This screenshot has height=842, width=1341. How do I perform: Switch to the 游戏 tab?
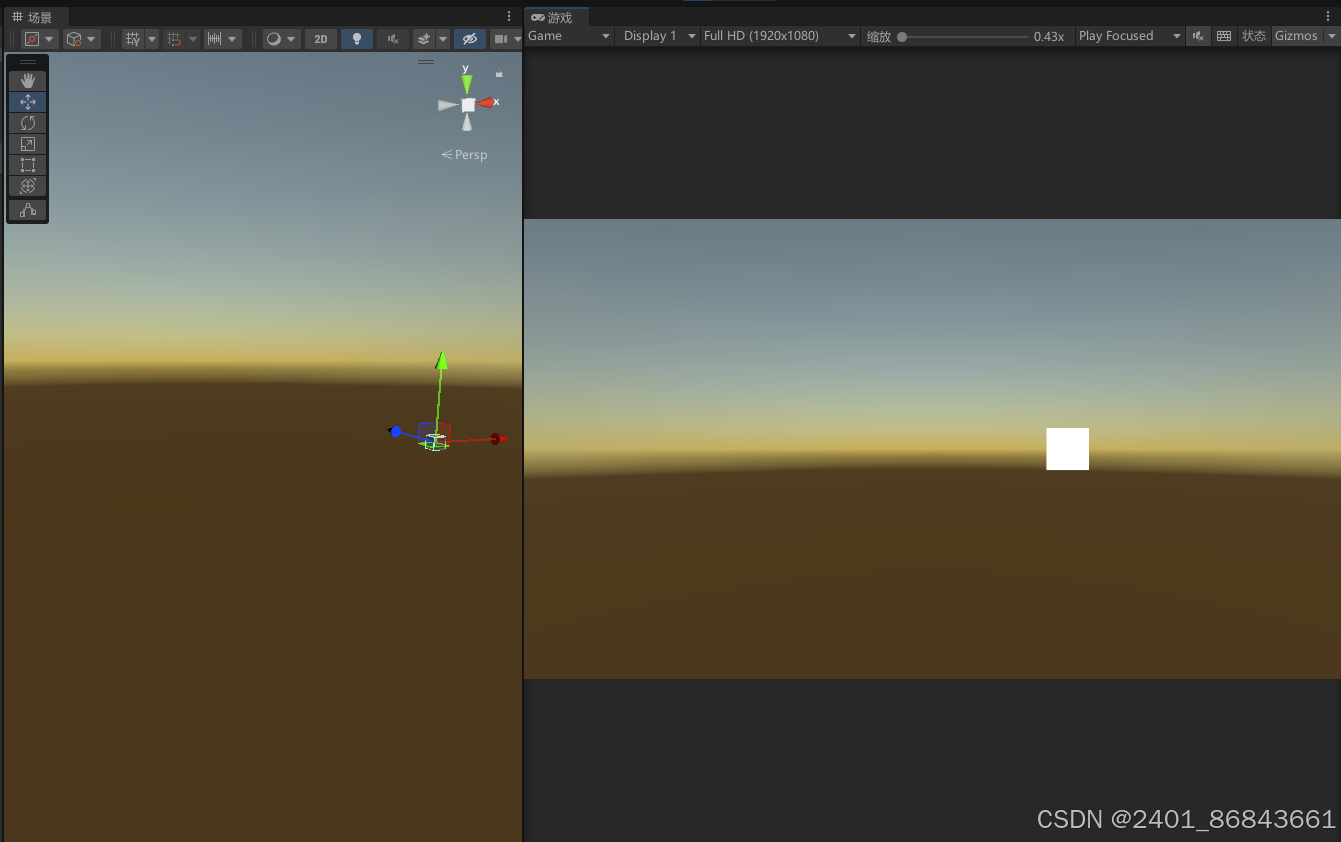tap(557, 16)
